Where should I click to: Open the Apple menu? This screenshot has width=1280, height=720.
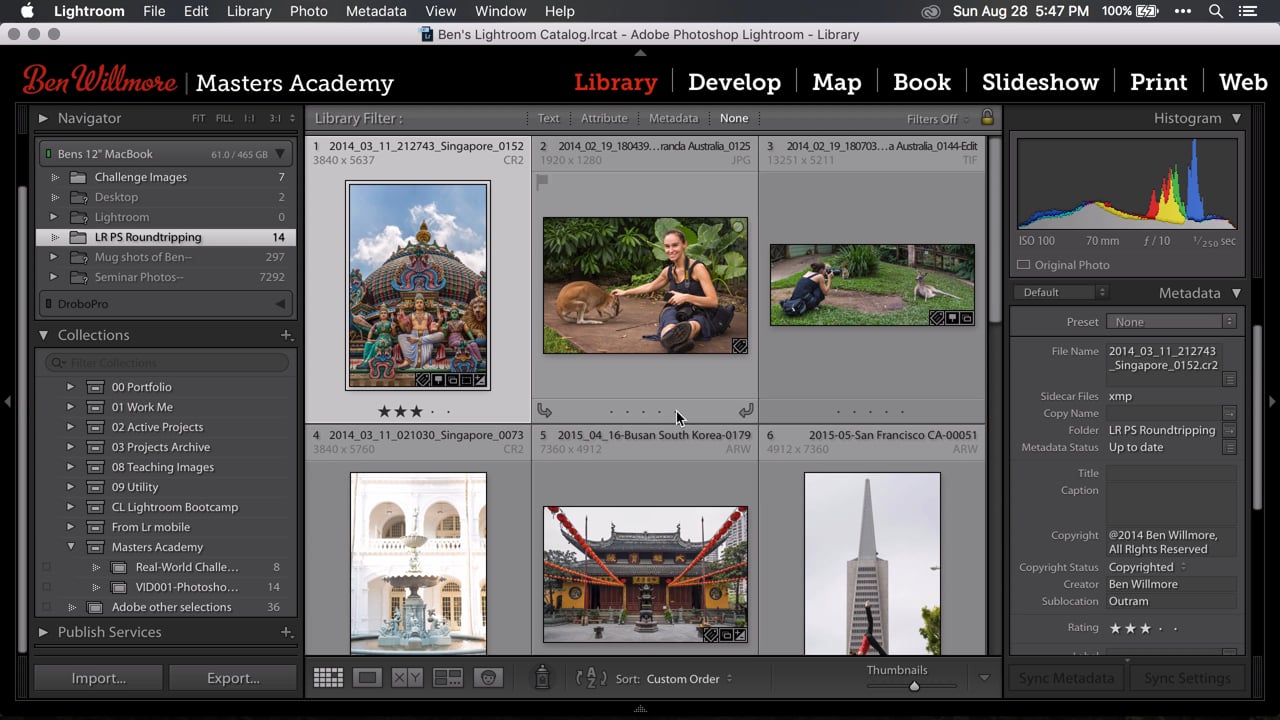(x=27, y=11)
